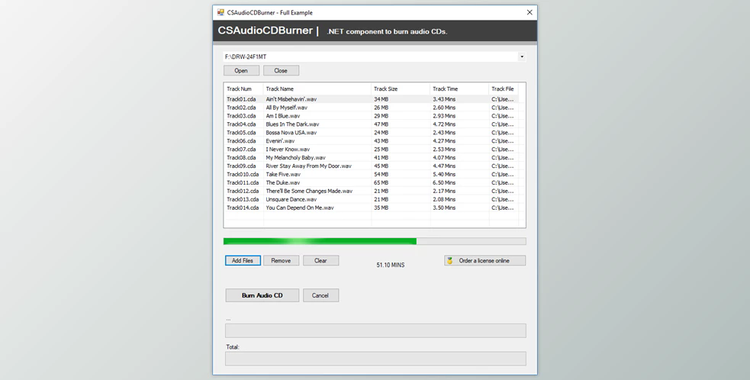Click the Remove button
The image size is (750, 380).
[281, 261]
